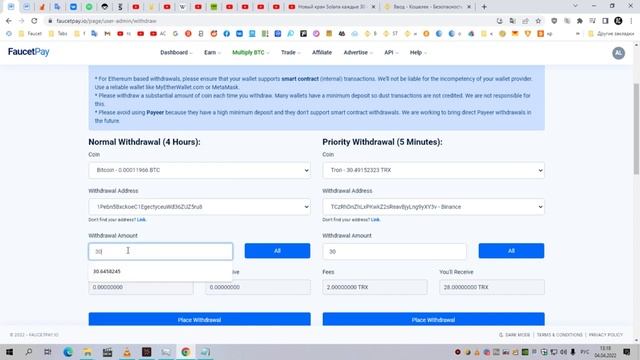
Task: Open VLC media player from the taskbar
Action: 127,352
